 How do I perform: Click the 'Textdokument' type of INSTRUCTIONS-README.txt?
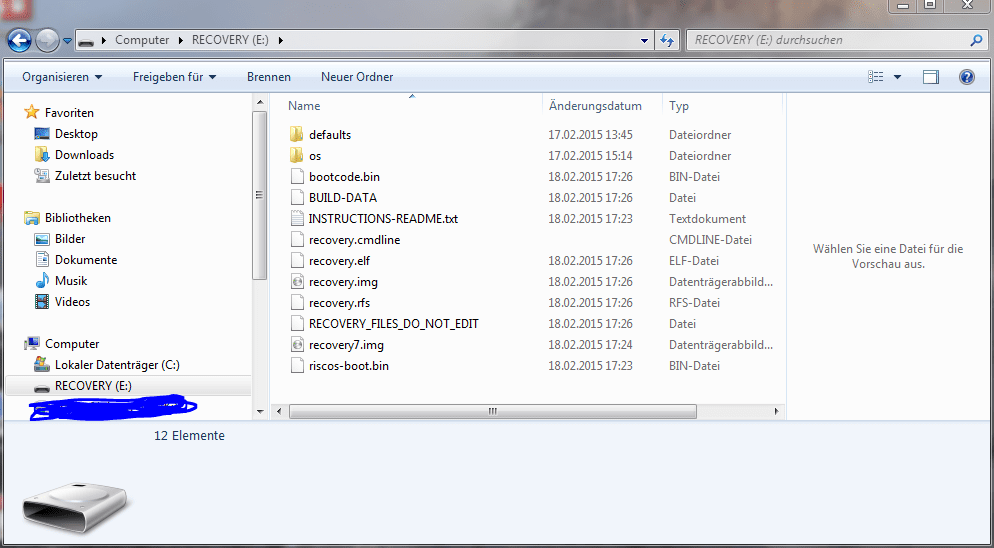[707, 219]
